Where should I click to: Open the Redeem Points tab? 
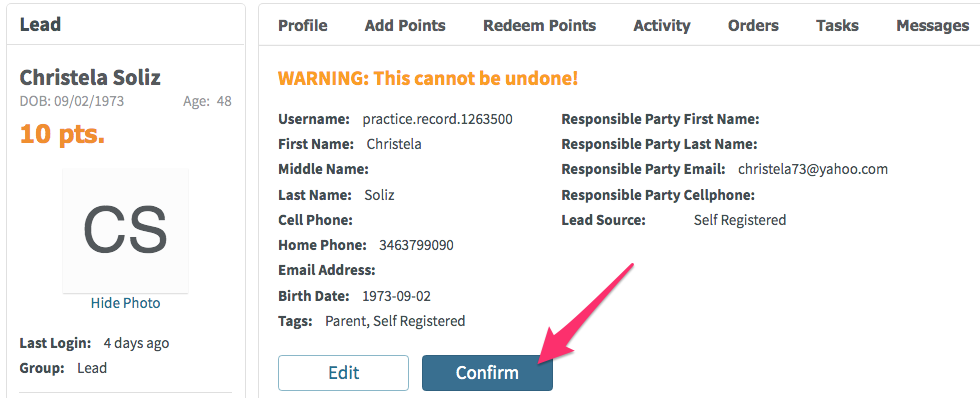click(539, 26)
